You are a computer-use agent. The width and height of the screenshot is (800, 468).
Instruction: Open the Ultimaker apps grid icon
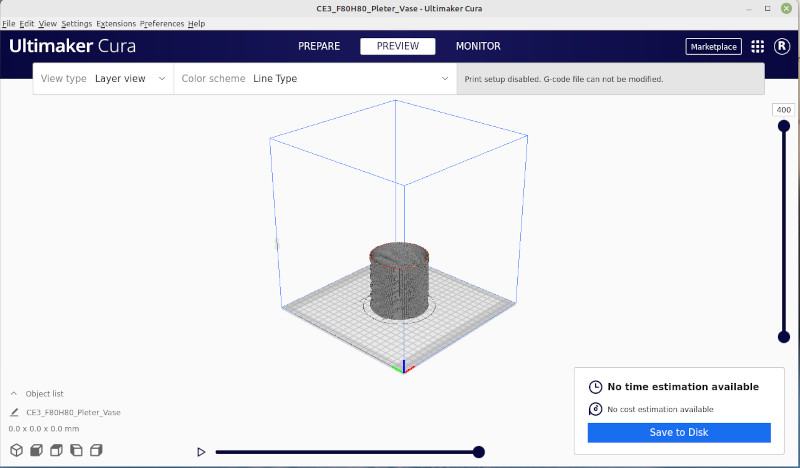757,46
